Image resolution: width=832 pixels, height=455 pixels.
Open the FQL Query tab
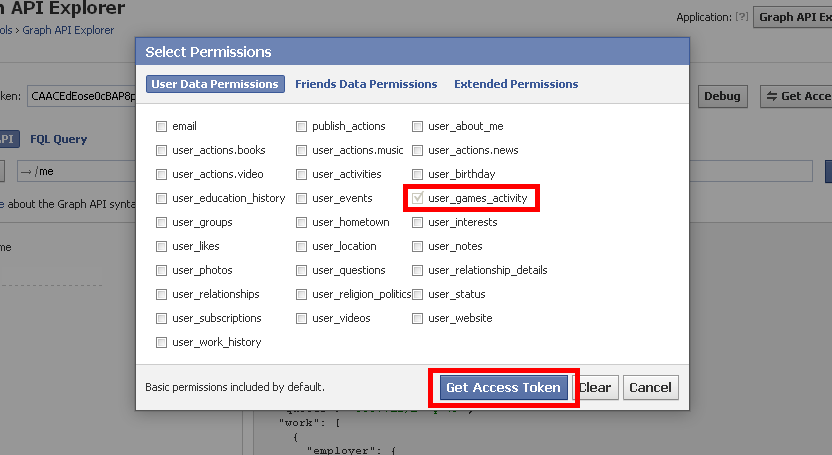point(58,139)
